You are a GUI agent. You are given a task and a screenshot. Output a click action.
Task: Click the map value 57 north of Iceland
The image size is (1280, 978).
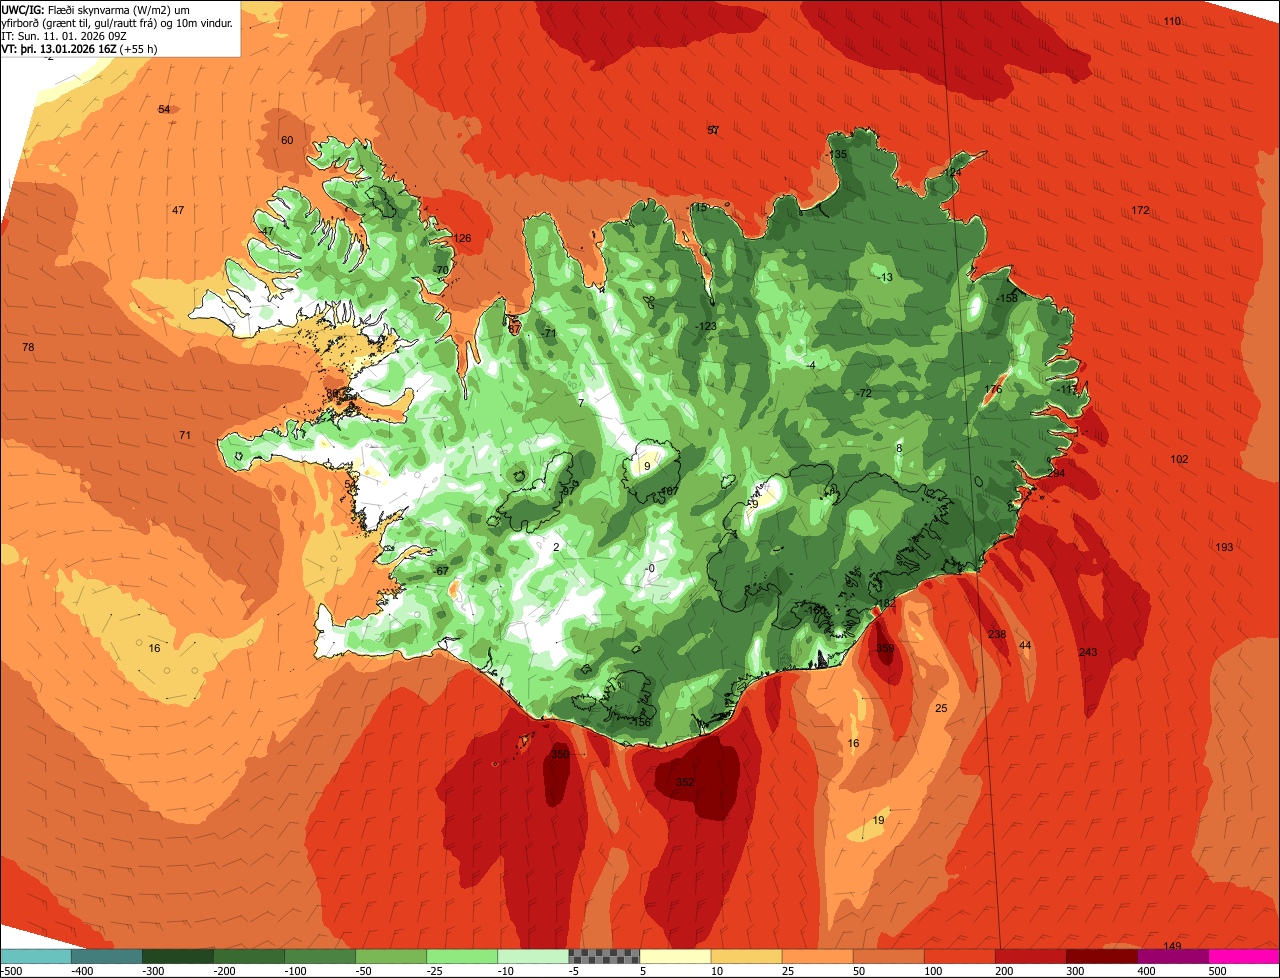713,130
